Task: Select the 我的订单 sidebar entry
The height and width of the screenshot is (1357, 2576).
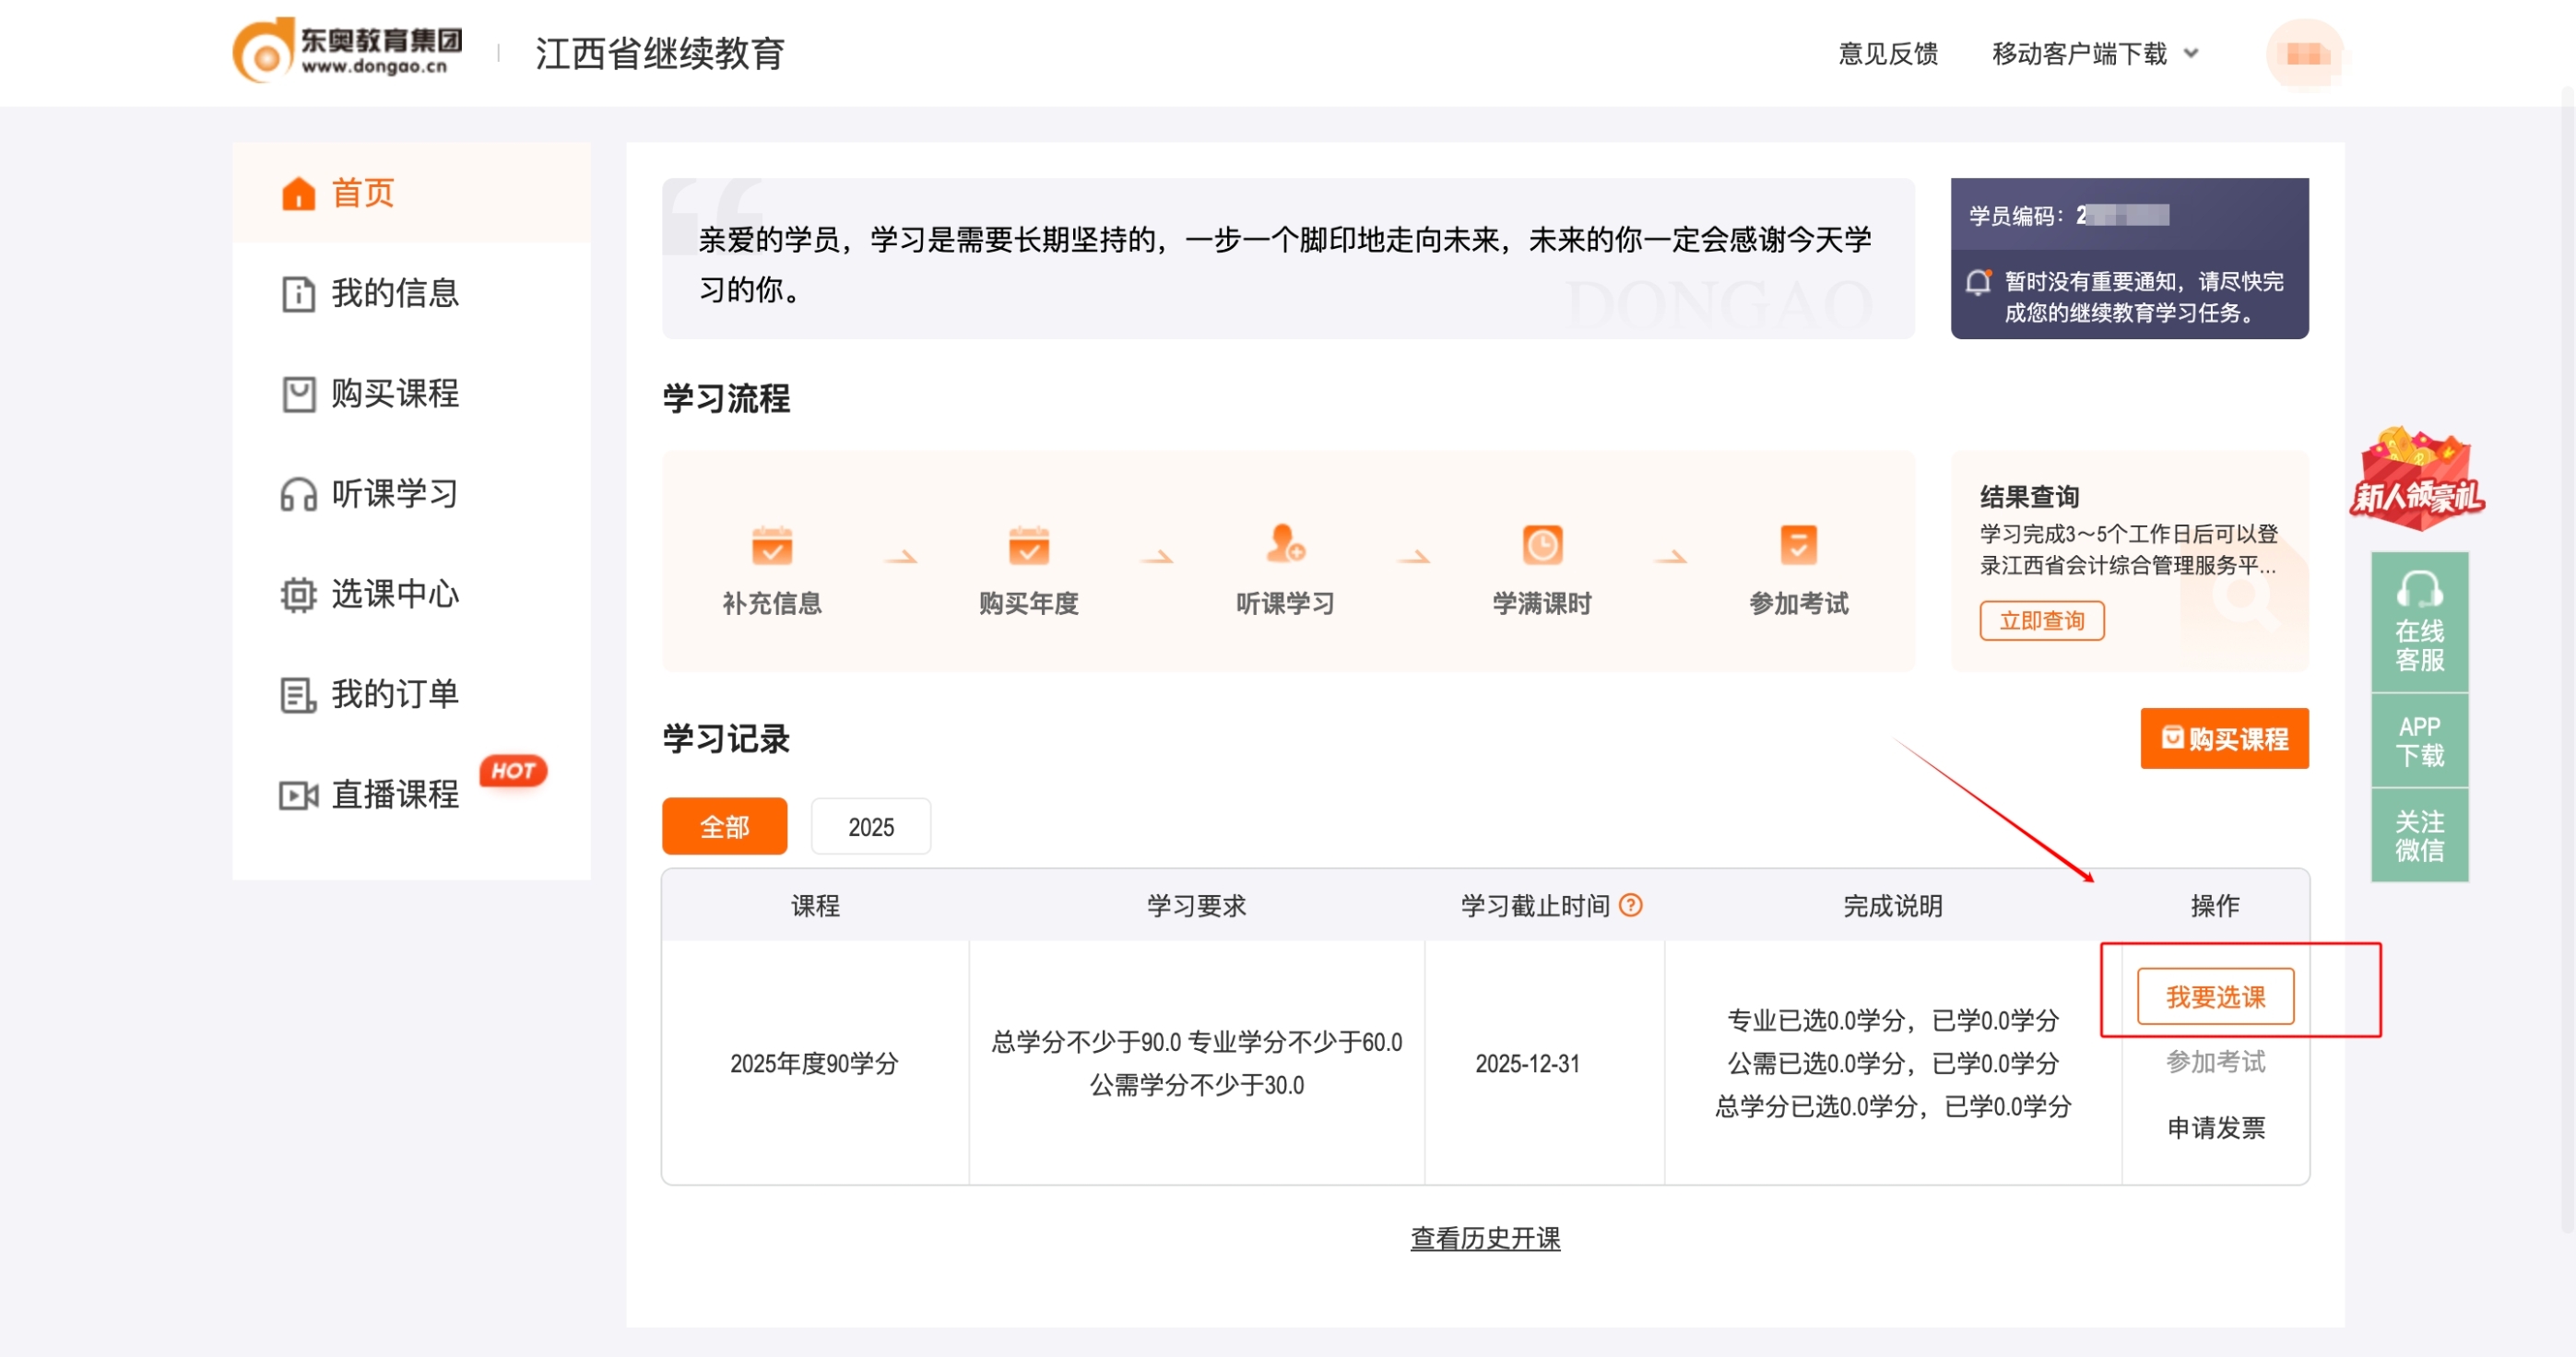Action: coord(296,693)
